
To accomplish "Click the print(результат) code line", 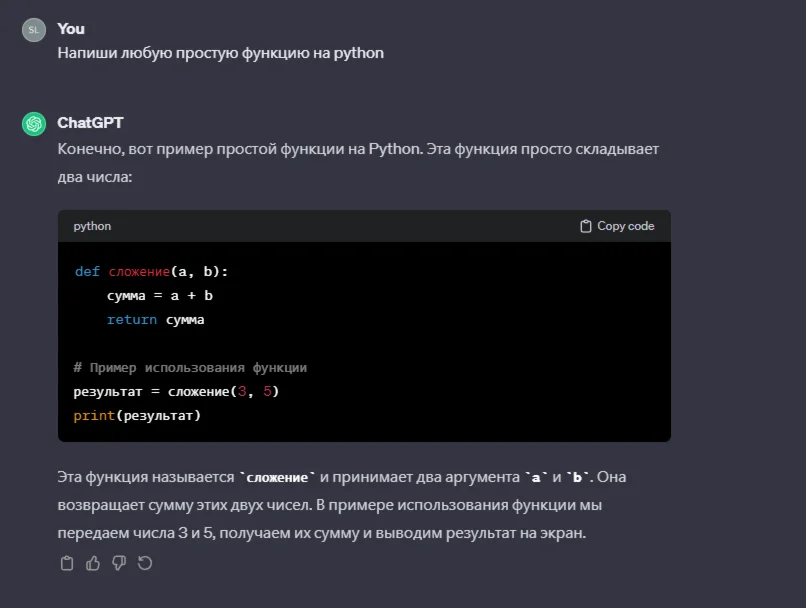I will [137, 415].
